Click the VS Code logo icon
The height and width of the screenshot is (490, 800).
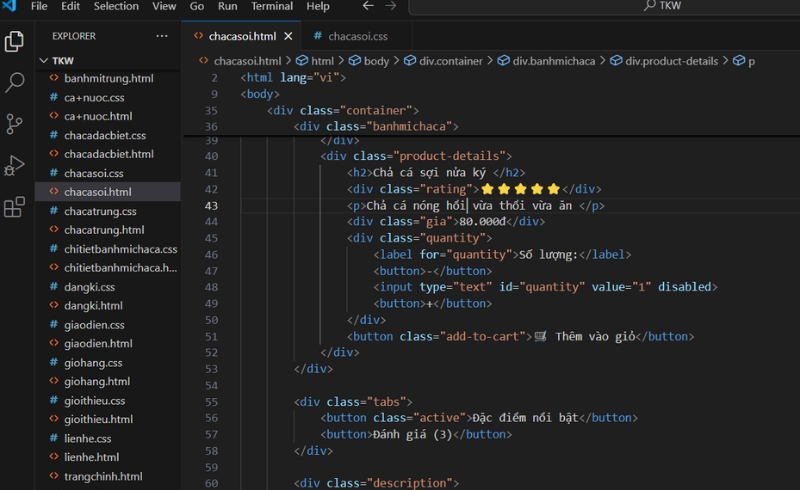click(x=9, y=6)
